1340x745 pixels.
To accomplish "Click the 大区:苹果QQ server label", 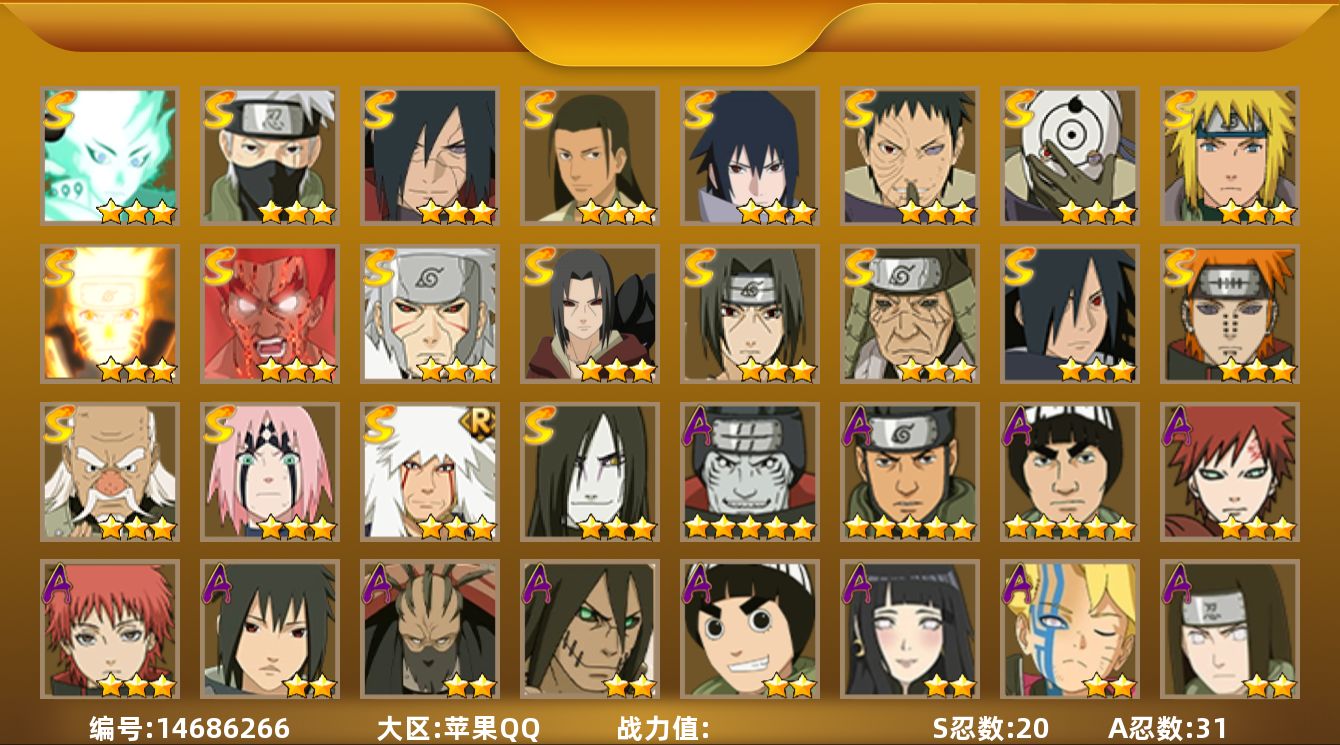I will (458, 729).
